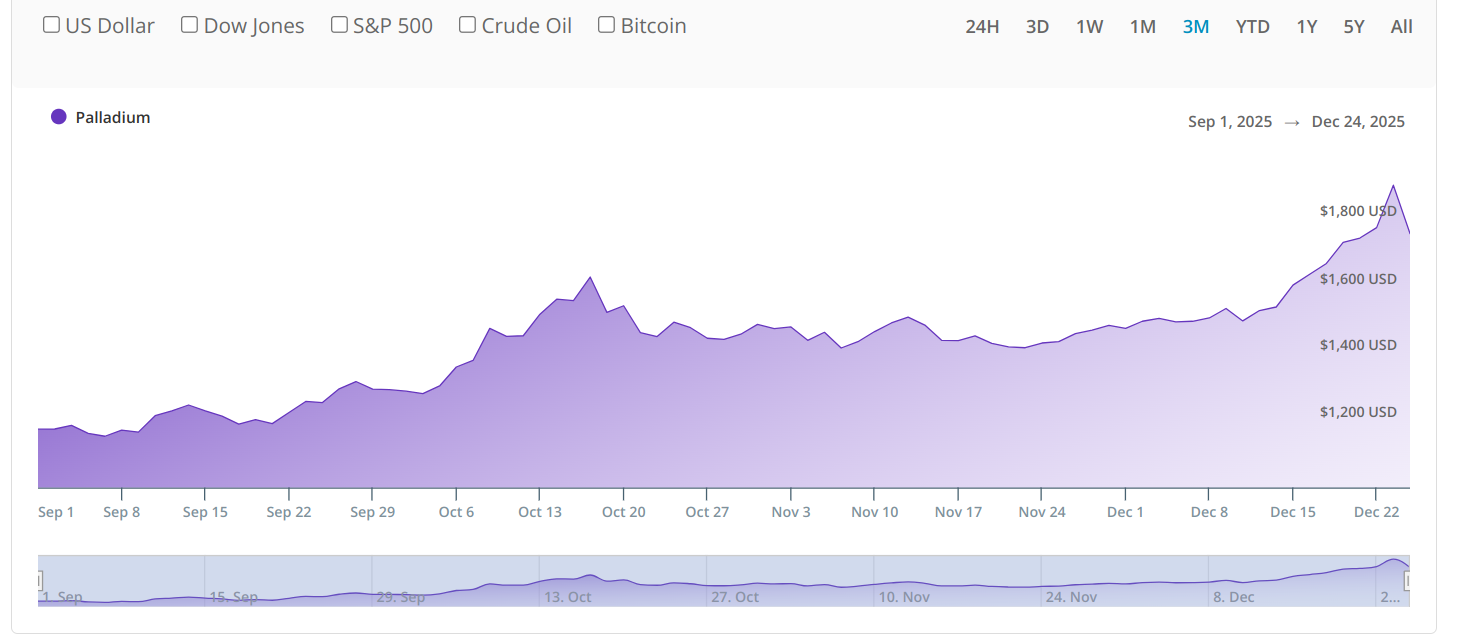This screenshot has width=1463, height=637.
Task: Click the Oct 20 x-axis label
Action: 623,512
